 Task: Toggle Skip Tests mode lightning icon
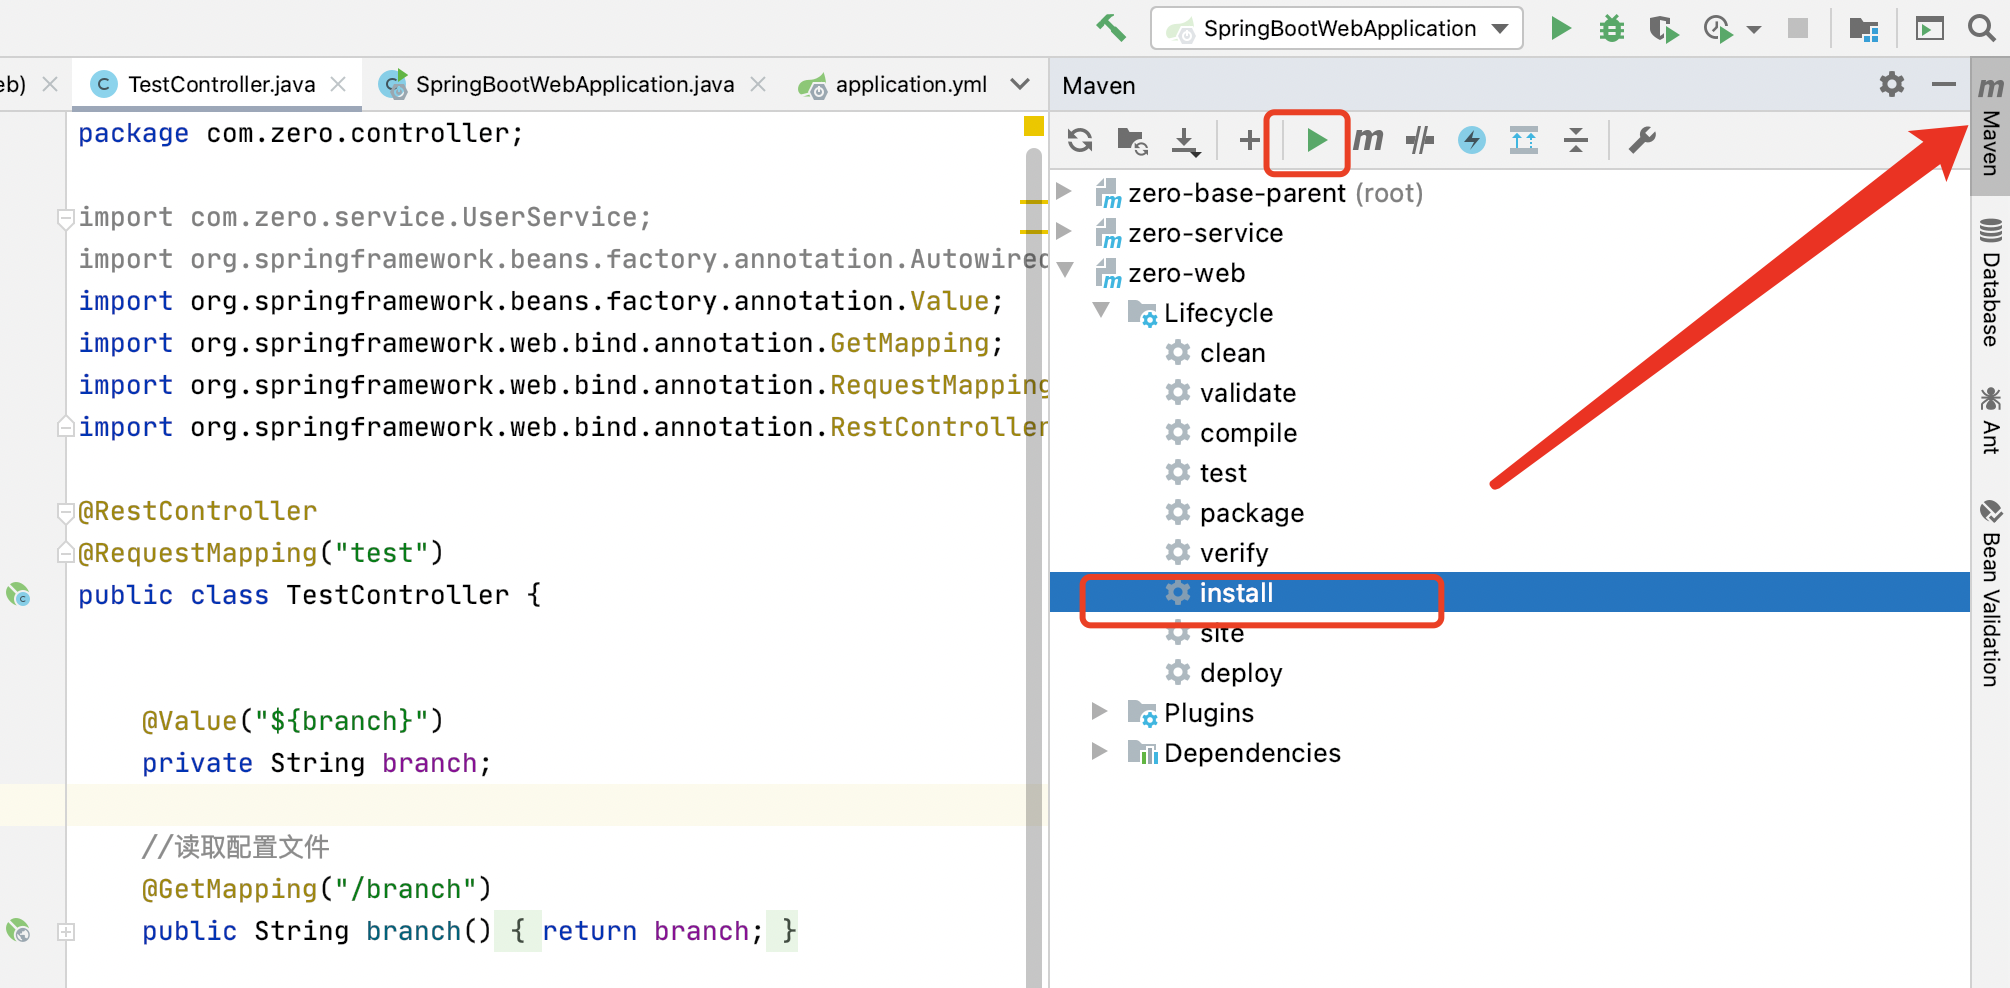tap(1472, 140)
